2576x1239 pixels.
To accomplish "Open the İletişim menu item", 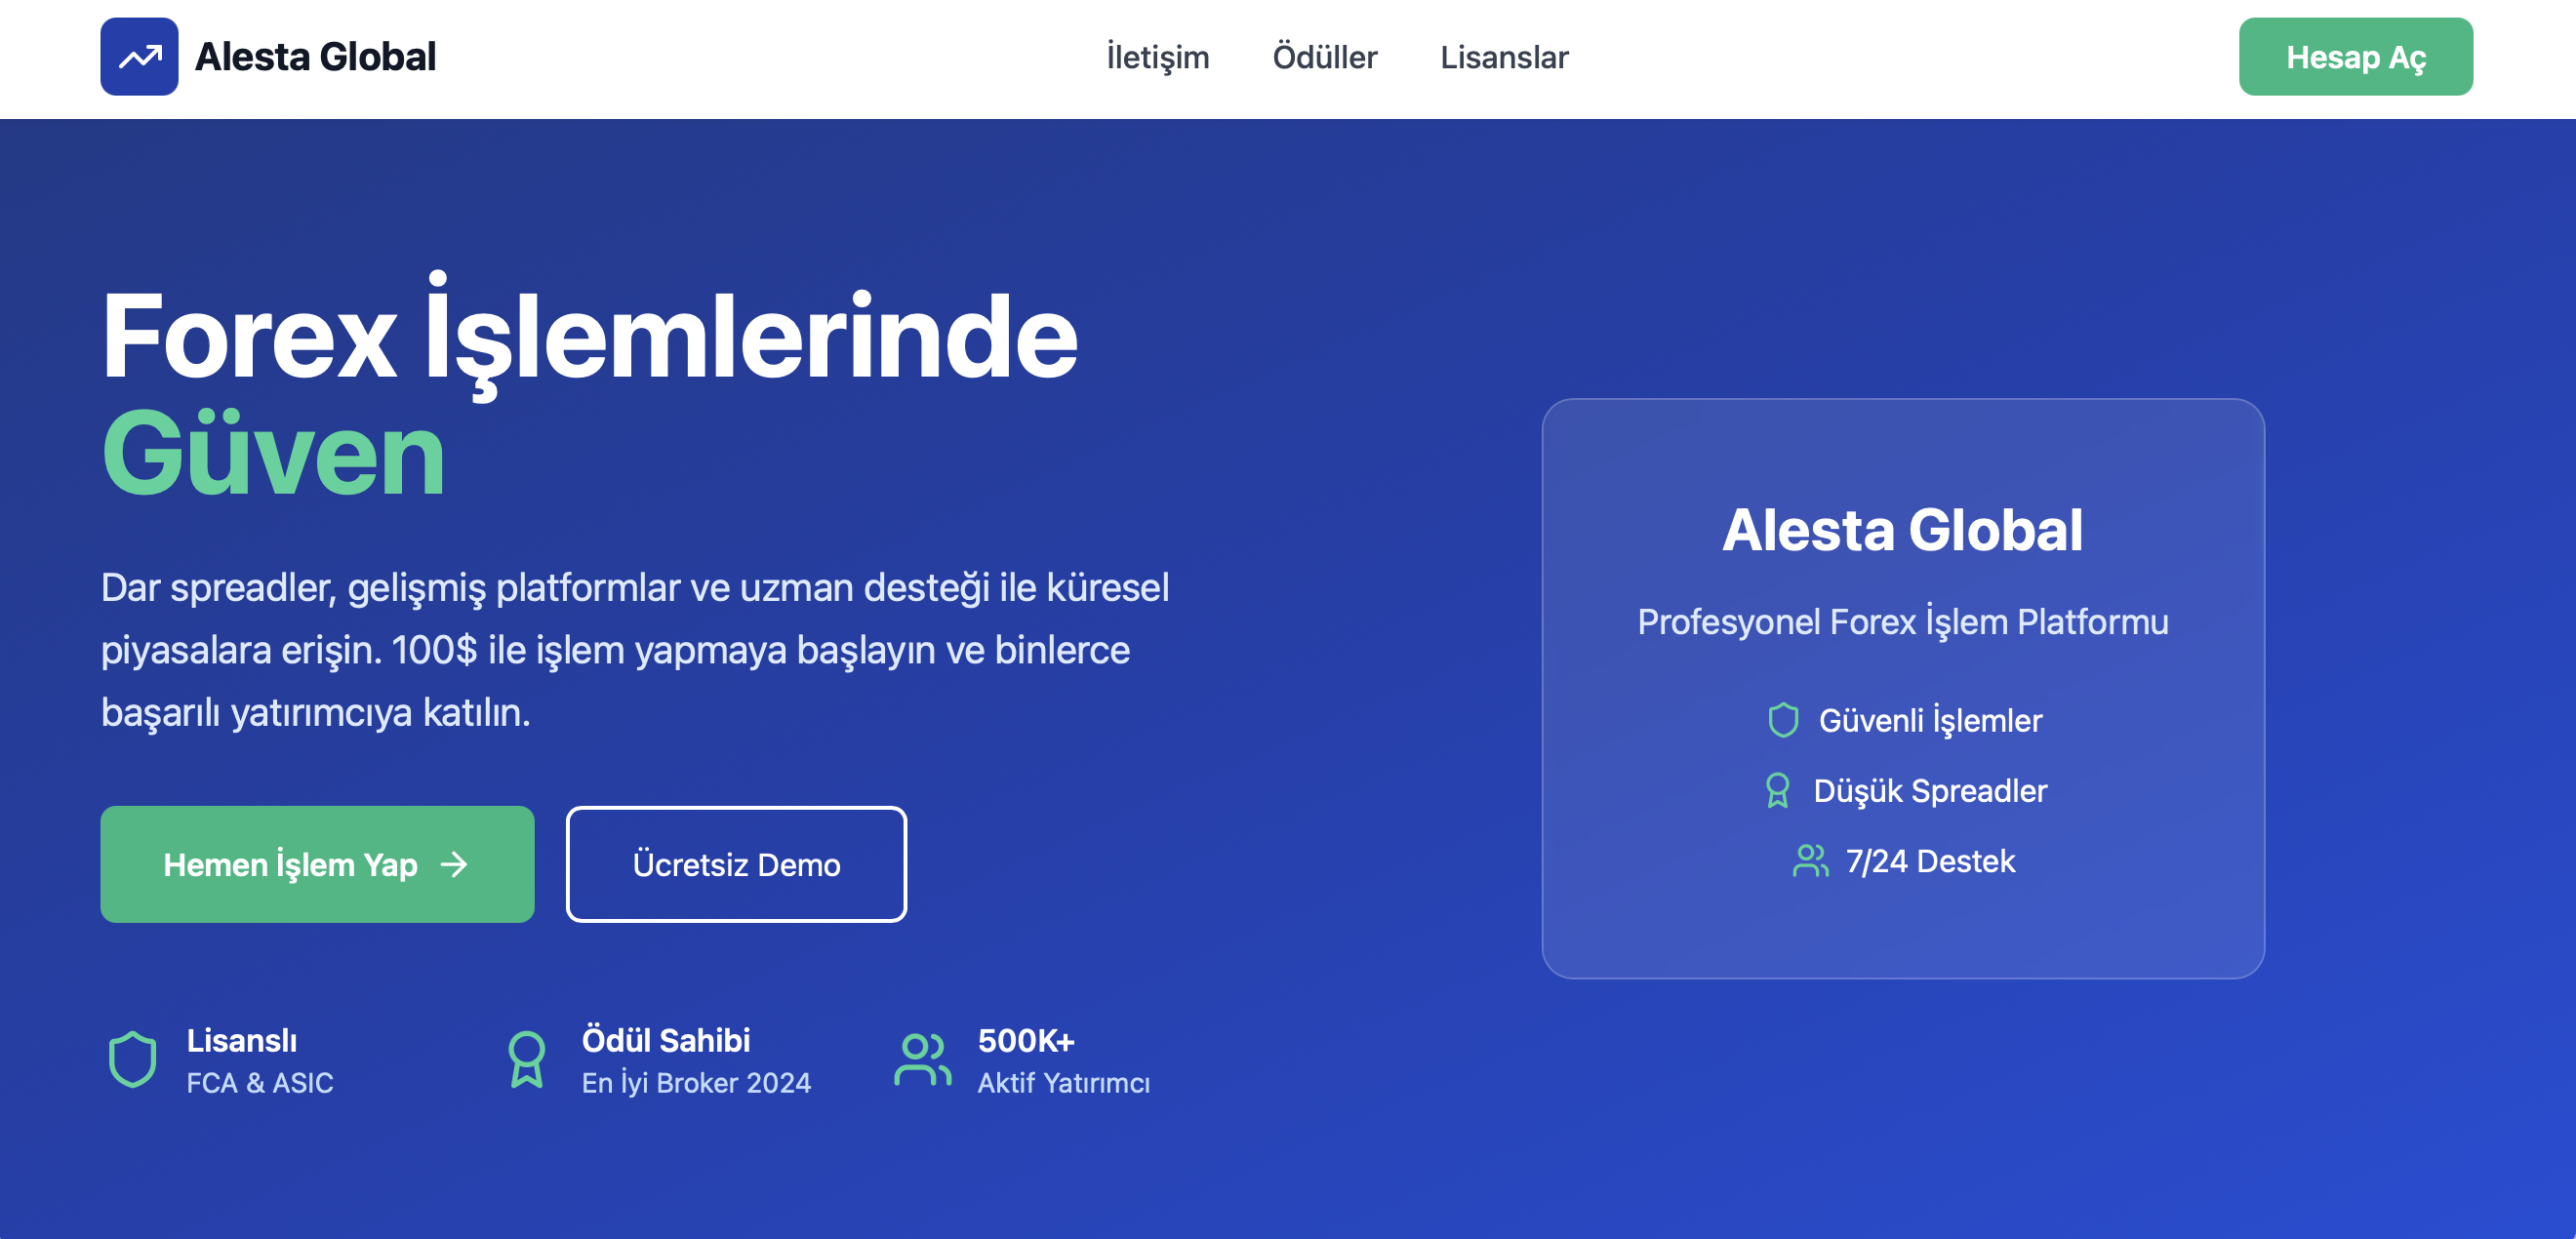I will click(x=1157, y=57).
